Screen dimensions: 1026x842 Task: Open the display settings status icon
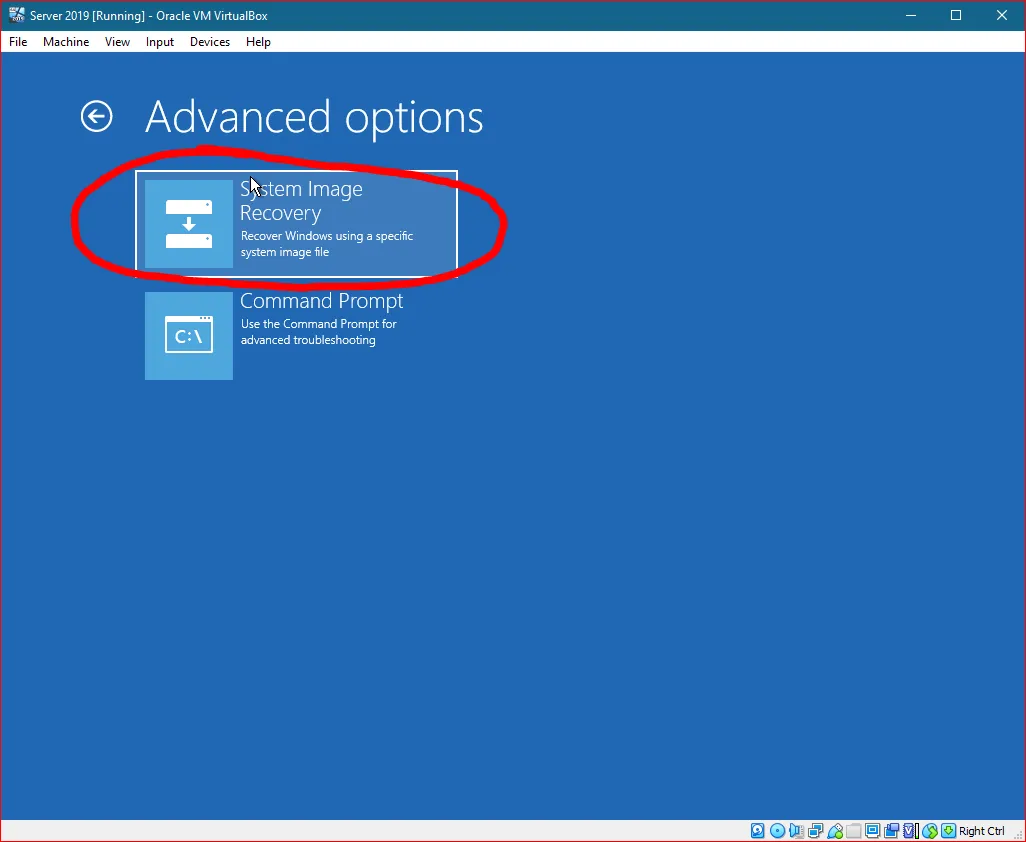tap(872, 831)
